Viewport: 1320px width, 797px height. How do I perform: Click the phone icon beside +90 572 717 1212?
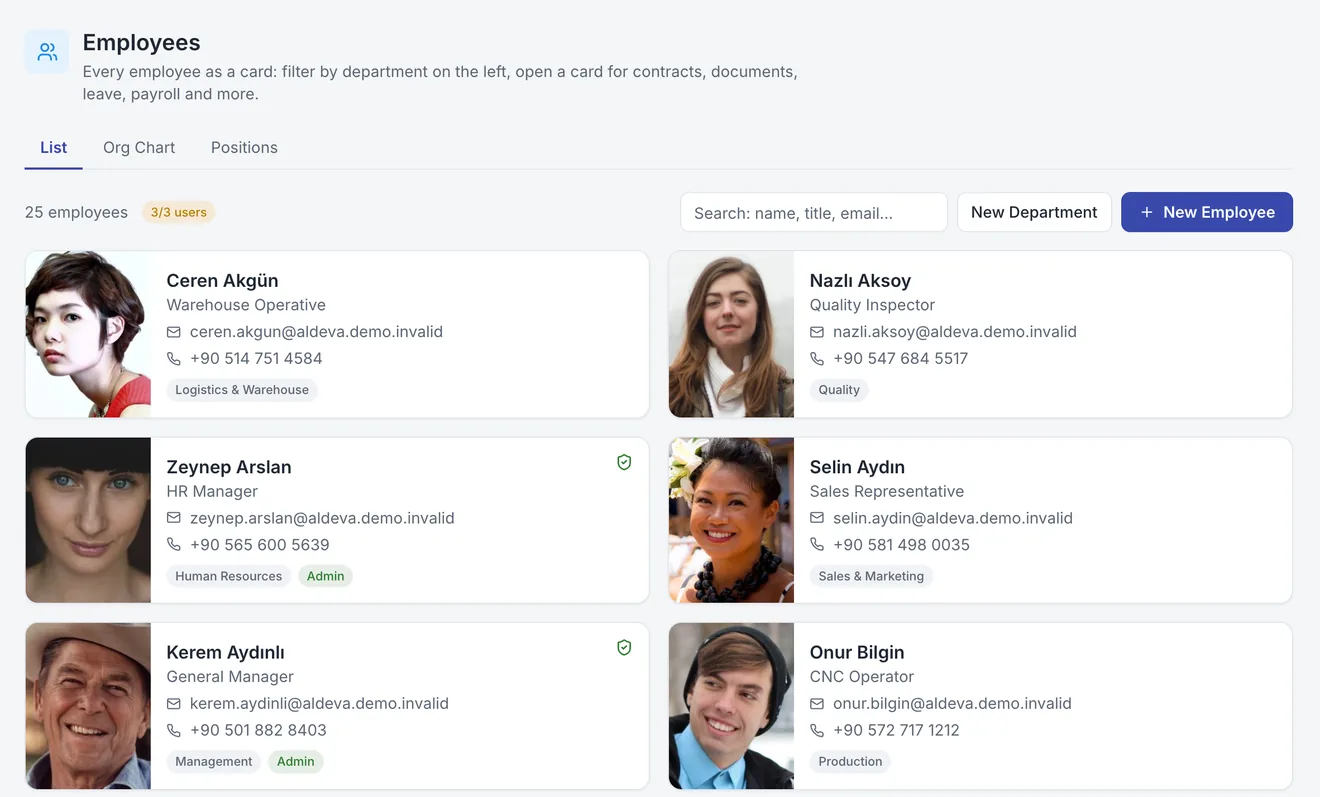[817, 730]
